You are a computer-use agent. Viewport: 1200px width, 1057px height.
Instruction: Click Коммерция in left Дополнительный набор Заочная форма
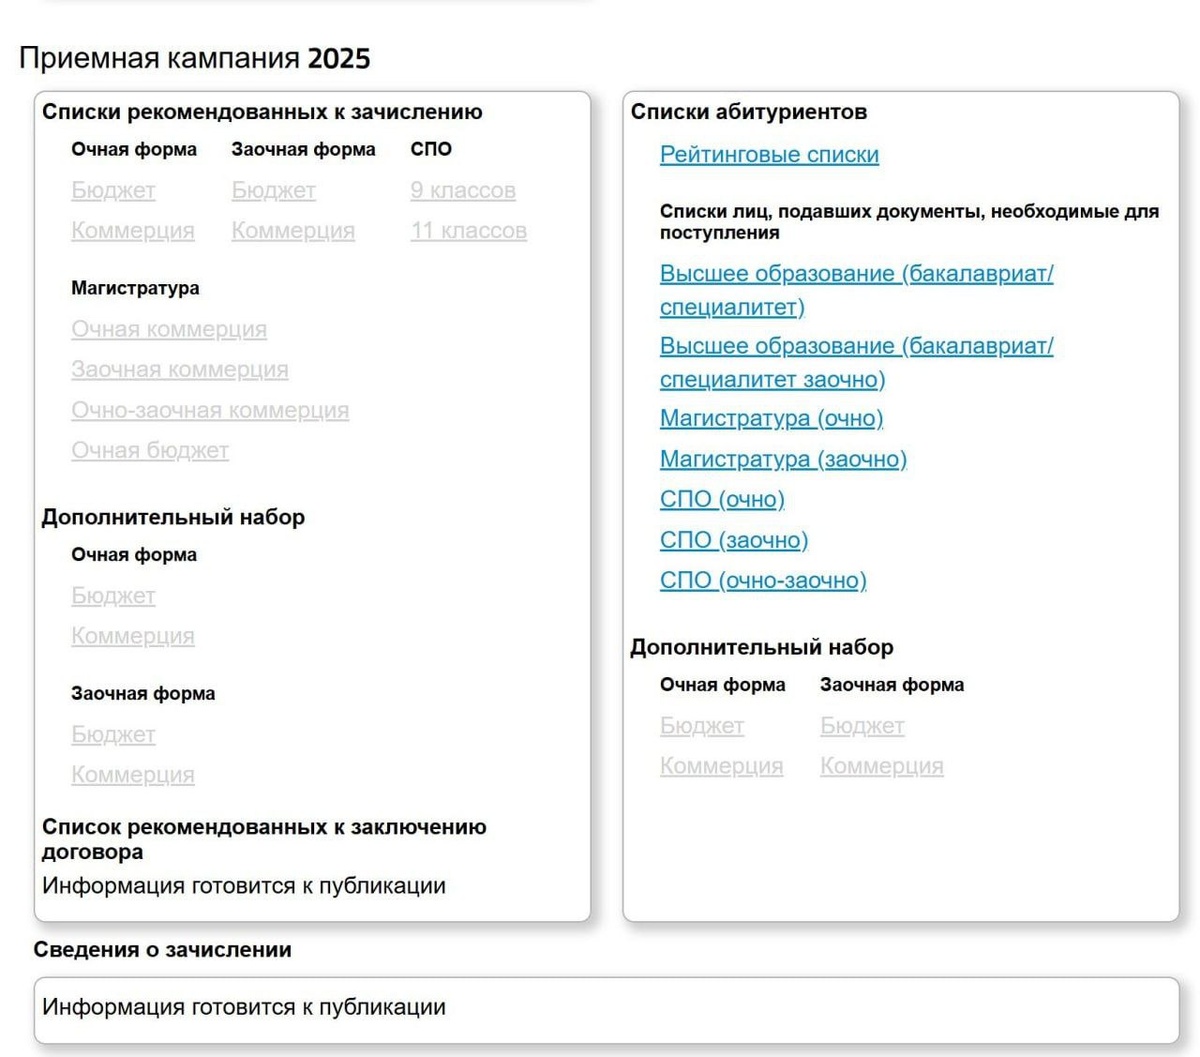(x=133, y=775)
